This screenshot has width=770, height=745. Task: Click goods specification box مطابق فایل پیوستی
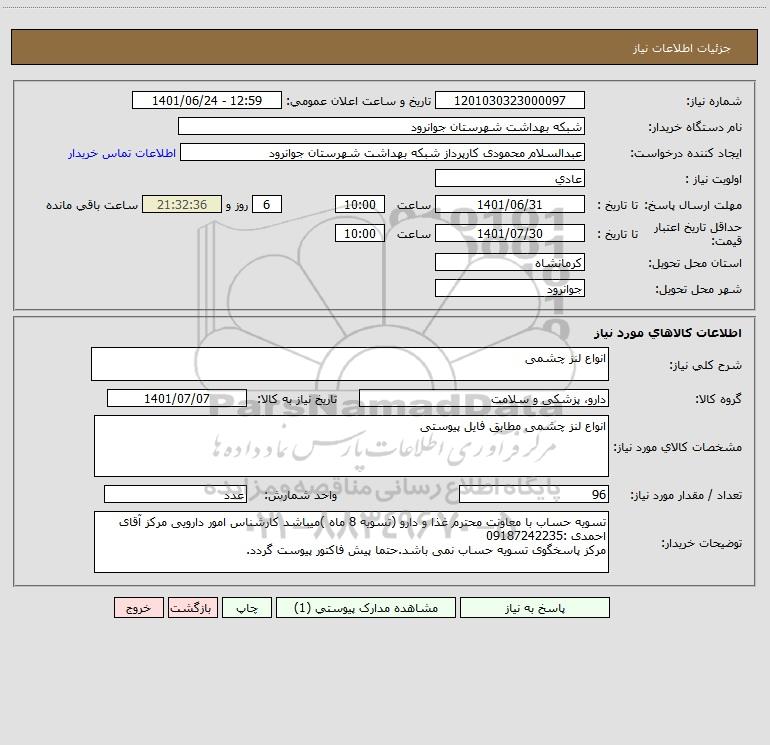point(351,446)
